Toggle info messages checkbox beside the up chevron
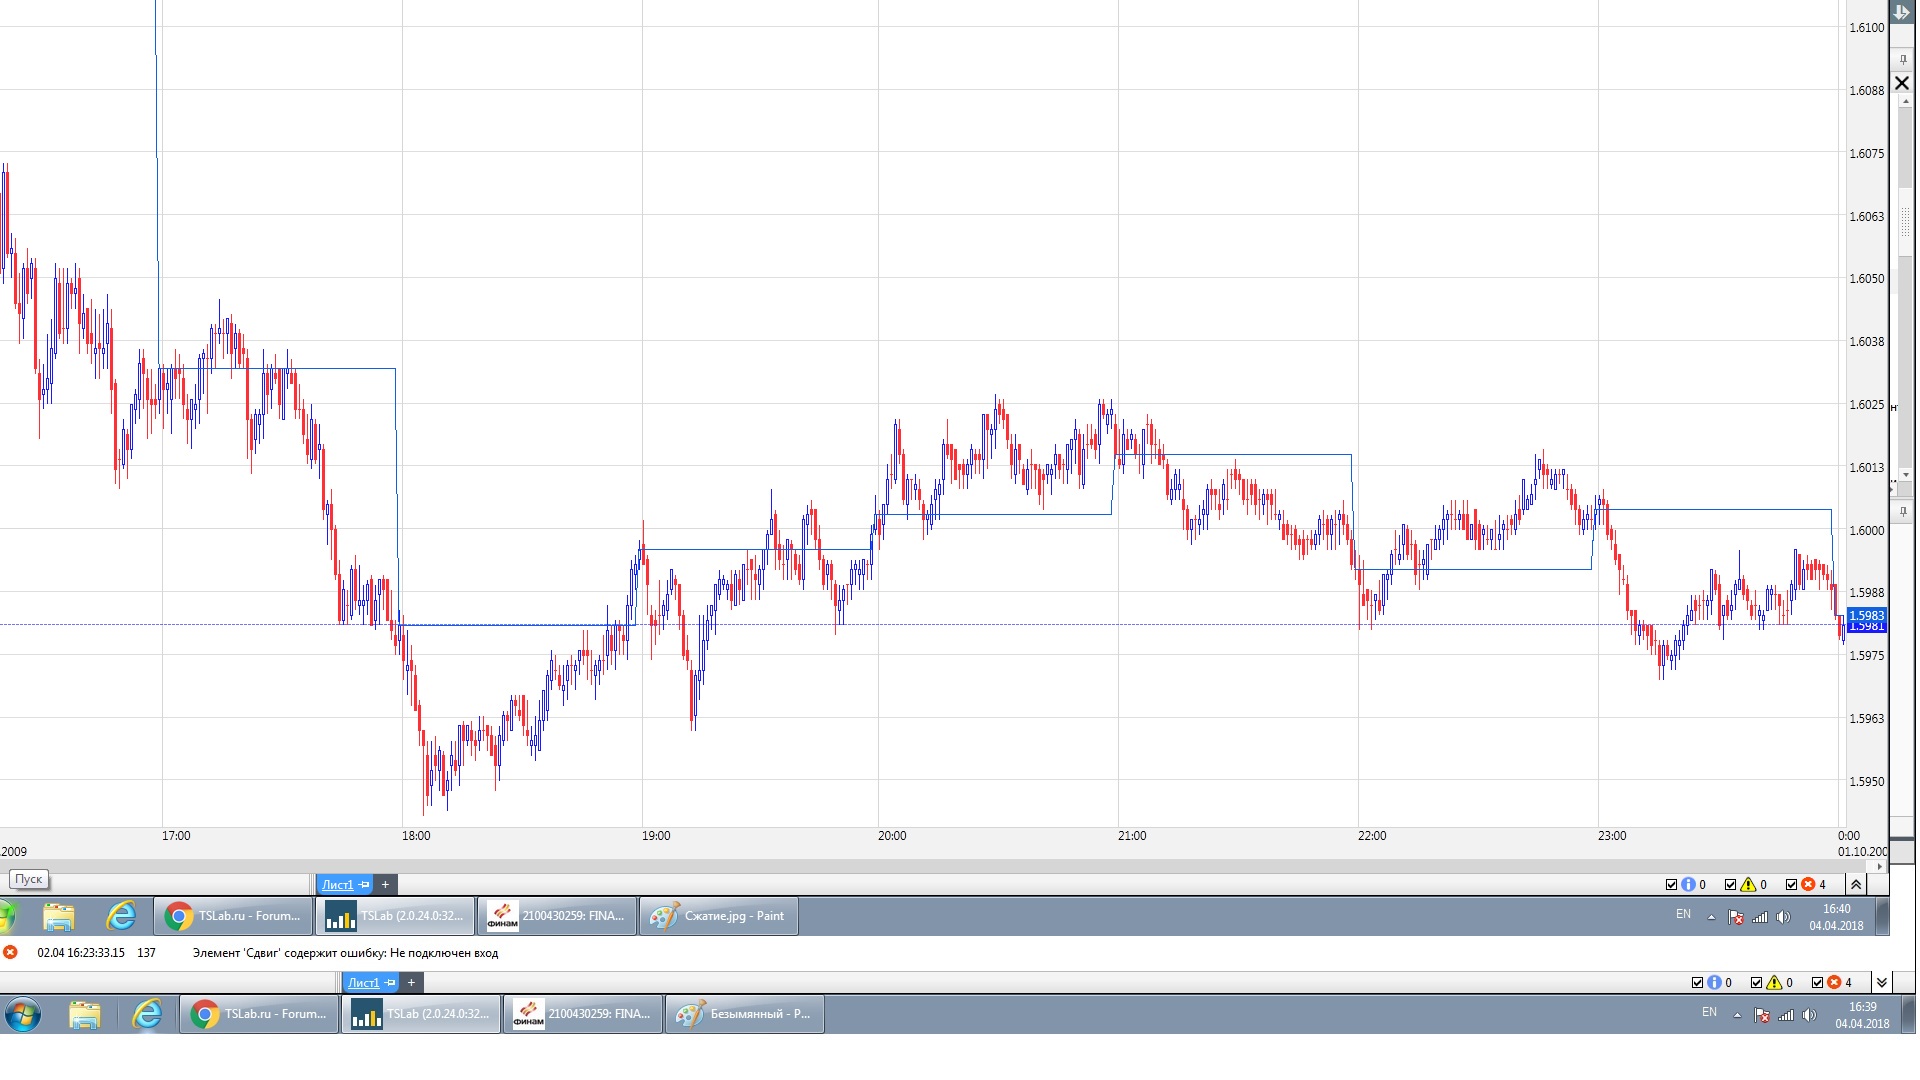Screen dimensions: 1920x1080 click(x=1671, y=884)
